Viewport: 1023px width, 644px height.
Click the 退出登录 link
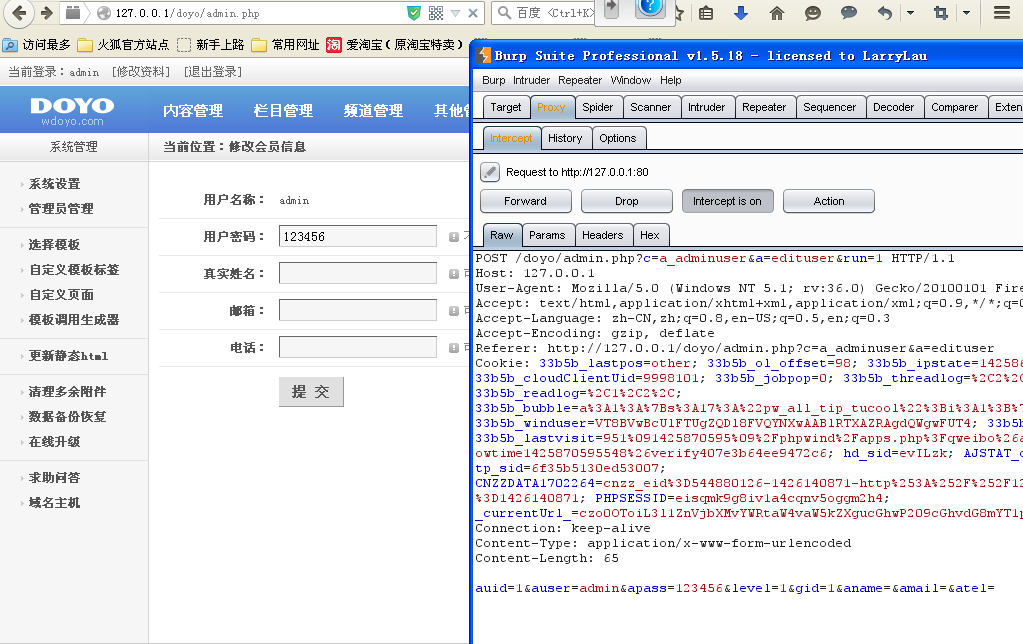point(213,72)
